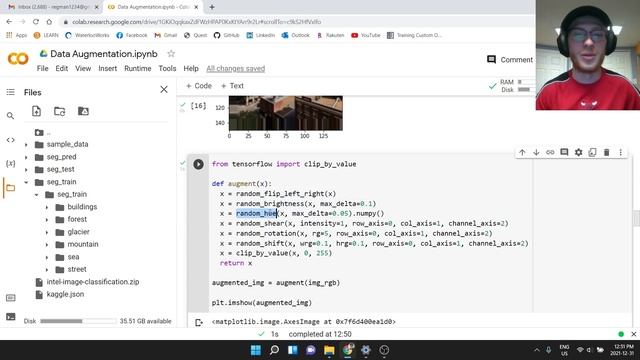Run the augment code cell
640x360 pixels.
(198, 164)
